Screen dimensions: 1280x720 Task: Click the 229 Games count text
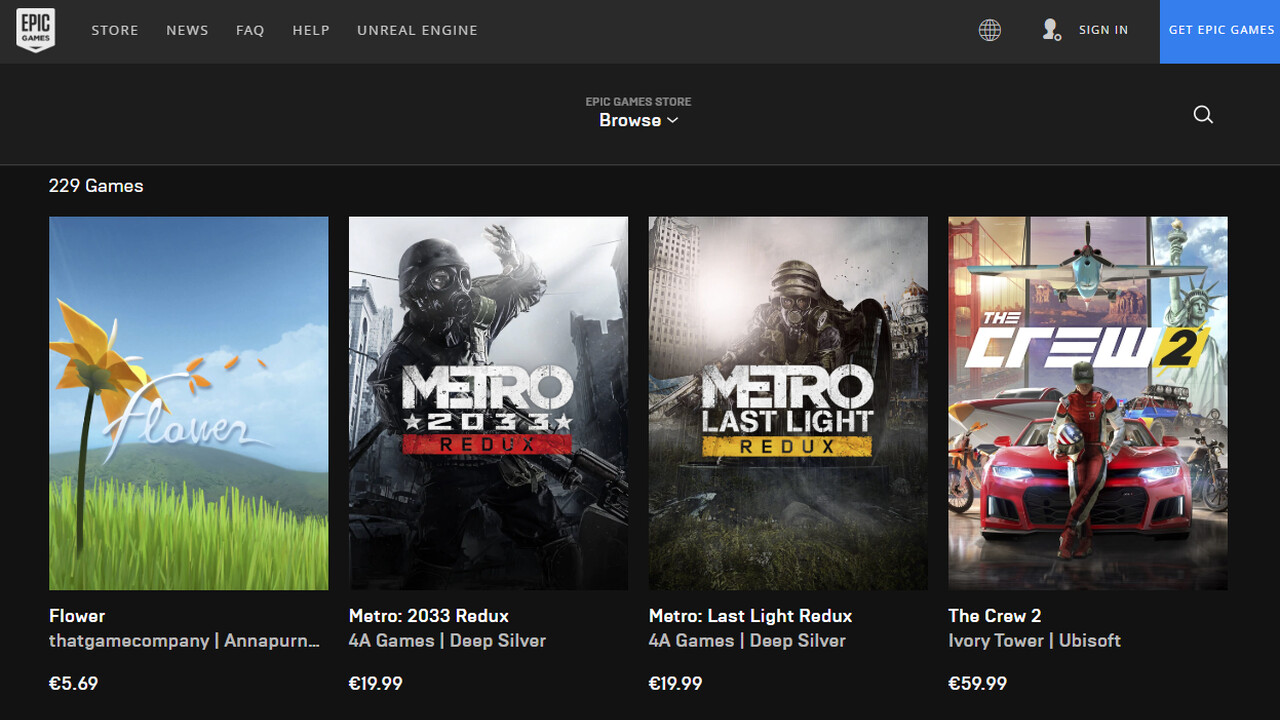click(96, 186)
